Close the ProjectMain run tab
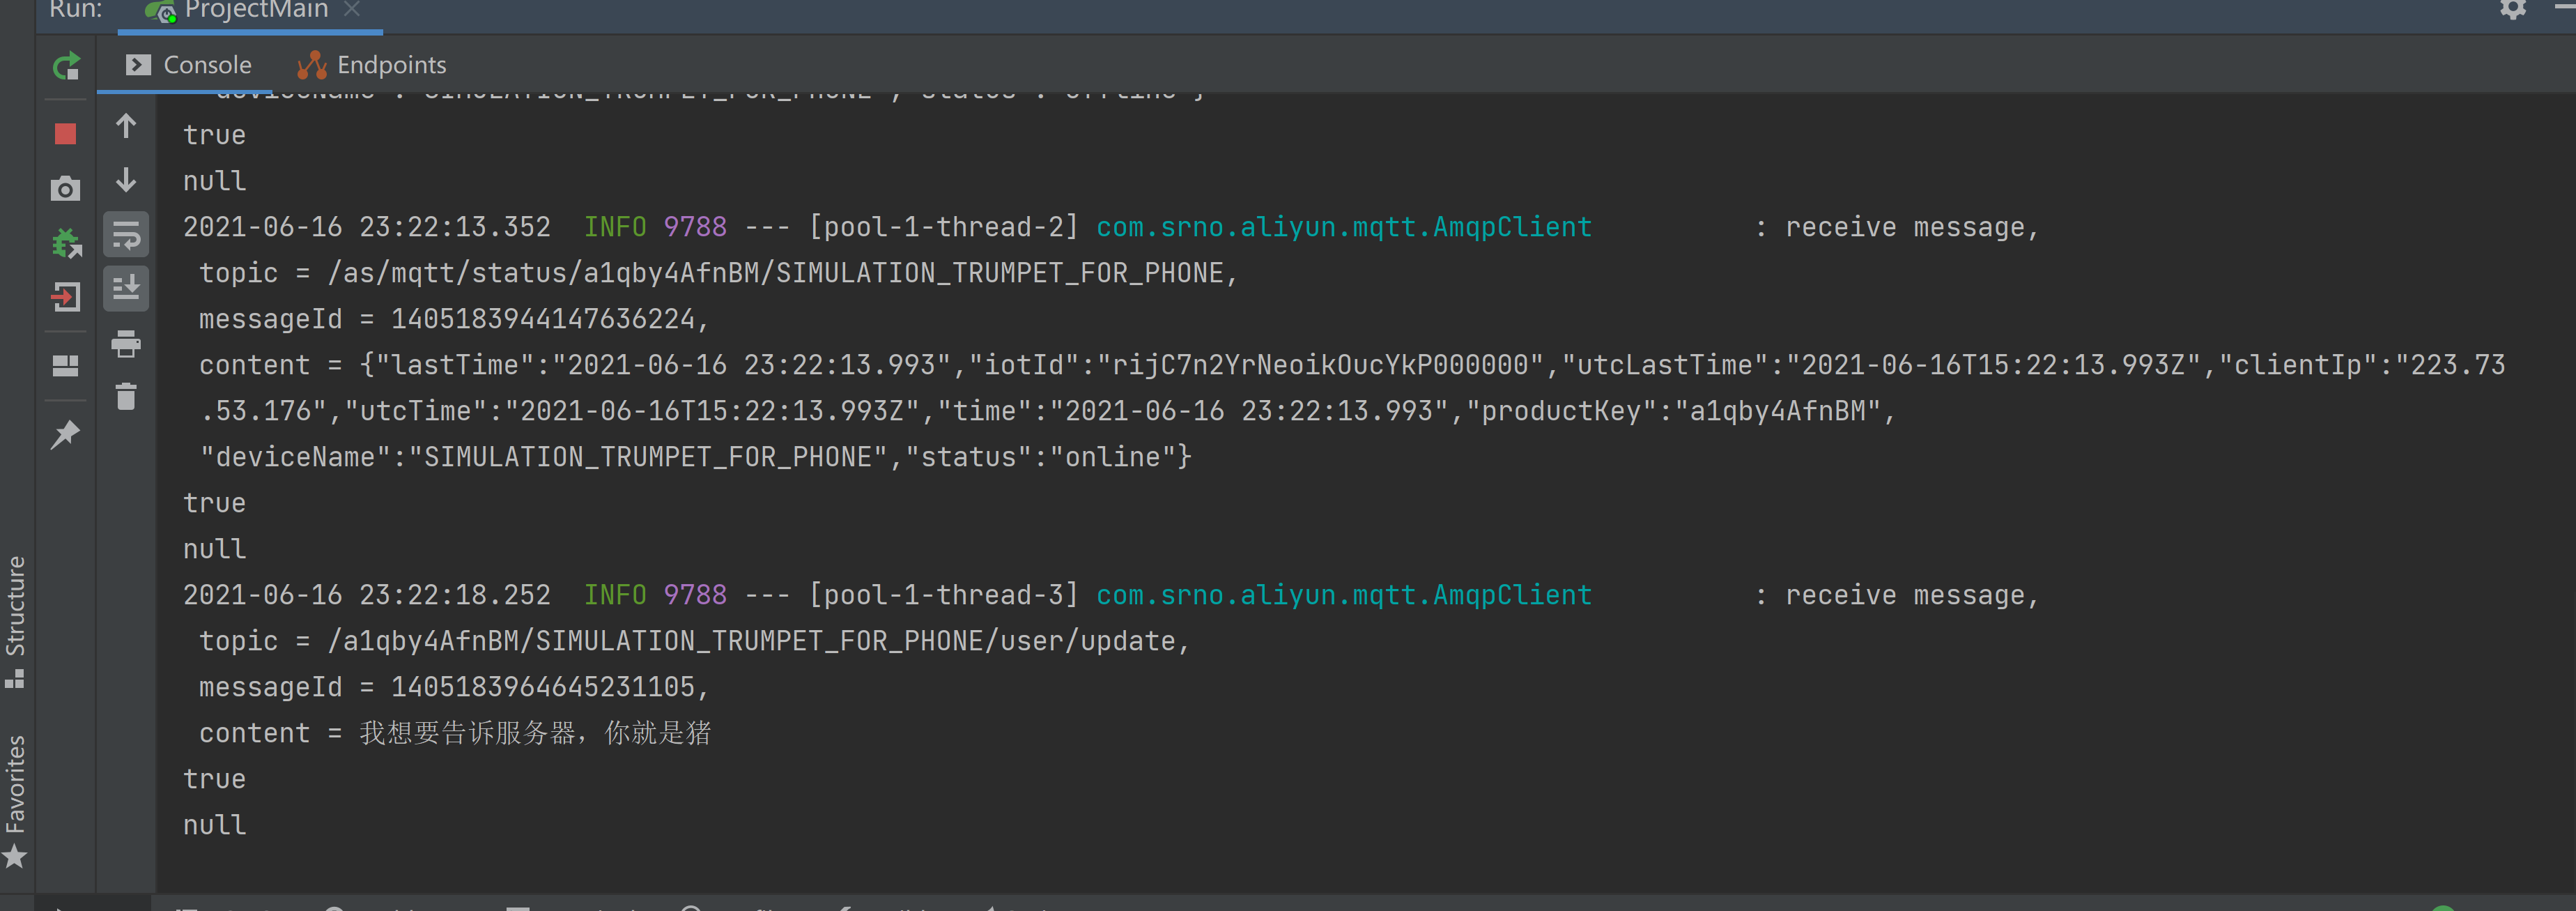 point(351,9)
